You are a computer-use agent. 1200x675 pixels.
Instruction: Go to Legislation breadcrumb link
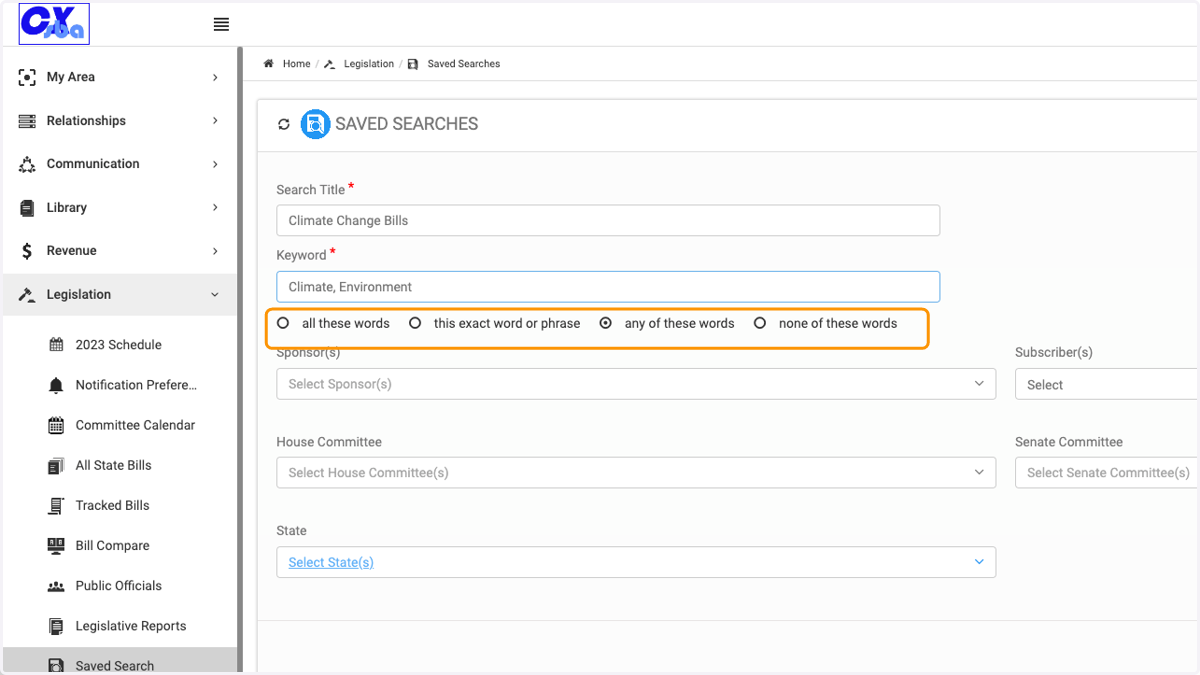[x=369, y=64]
